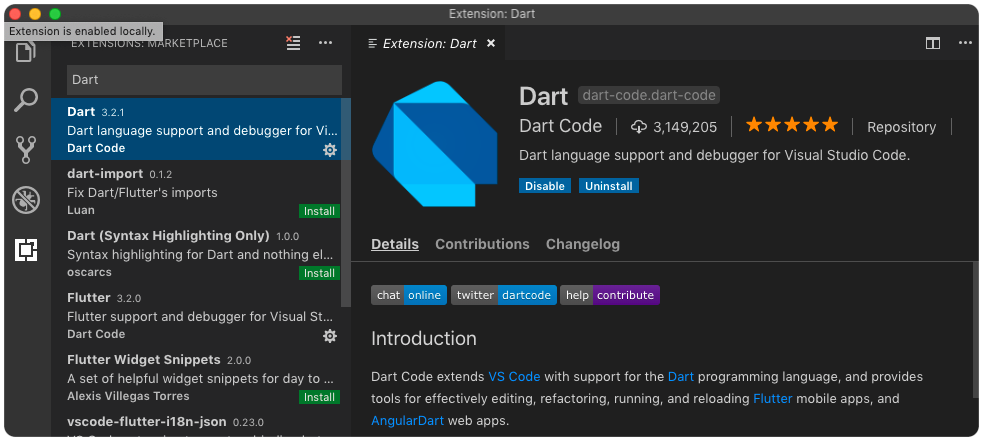This screenshot has height=441, width=983.
Task: Open manage gear for Dart extension
Action: coord(330,150)
